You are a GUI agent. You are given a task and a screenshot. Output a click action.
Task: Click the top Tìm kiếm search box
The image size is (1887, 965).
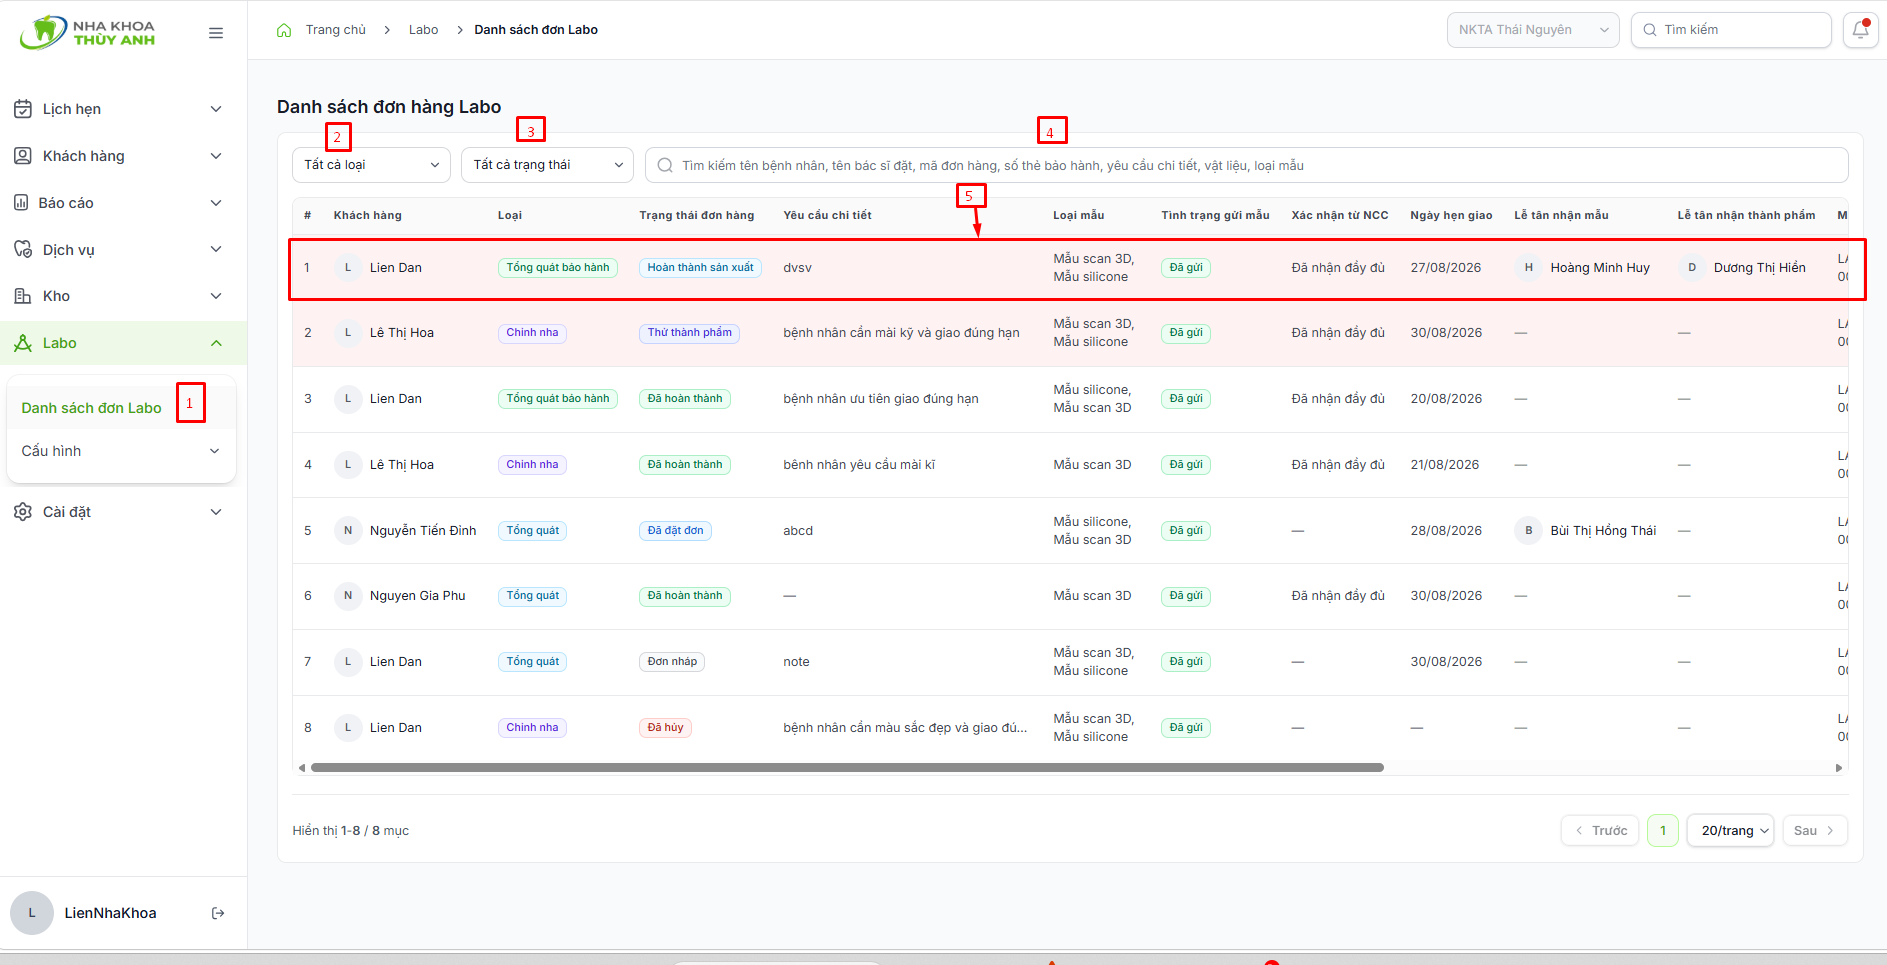1731,30
